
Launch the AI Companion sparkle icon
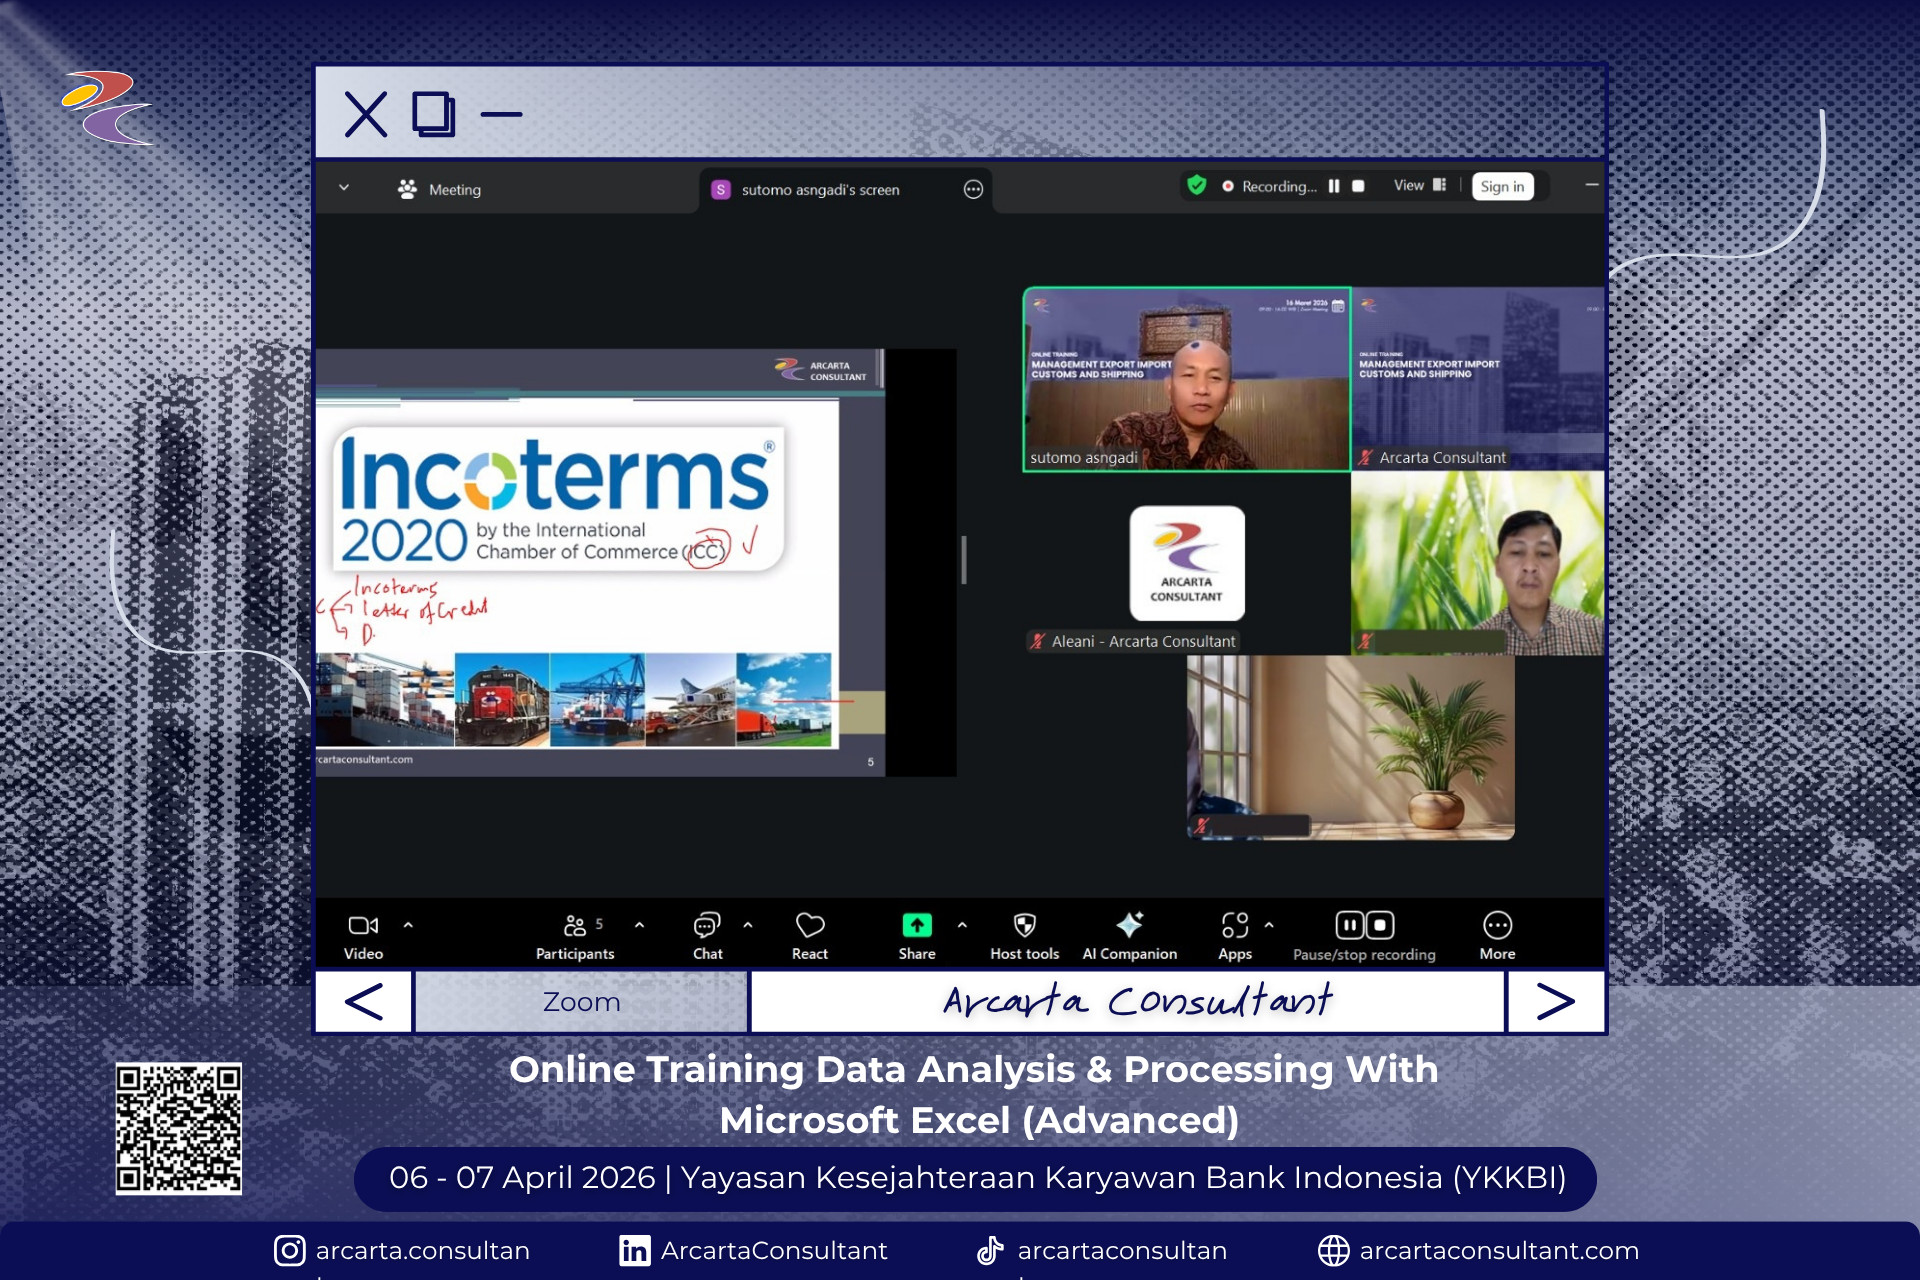coord(1129,925)
